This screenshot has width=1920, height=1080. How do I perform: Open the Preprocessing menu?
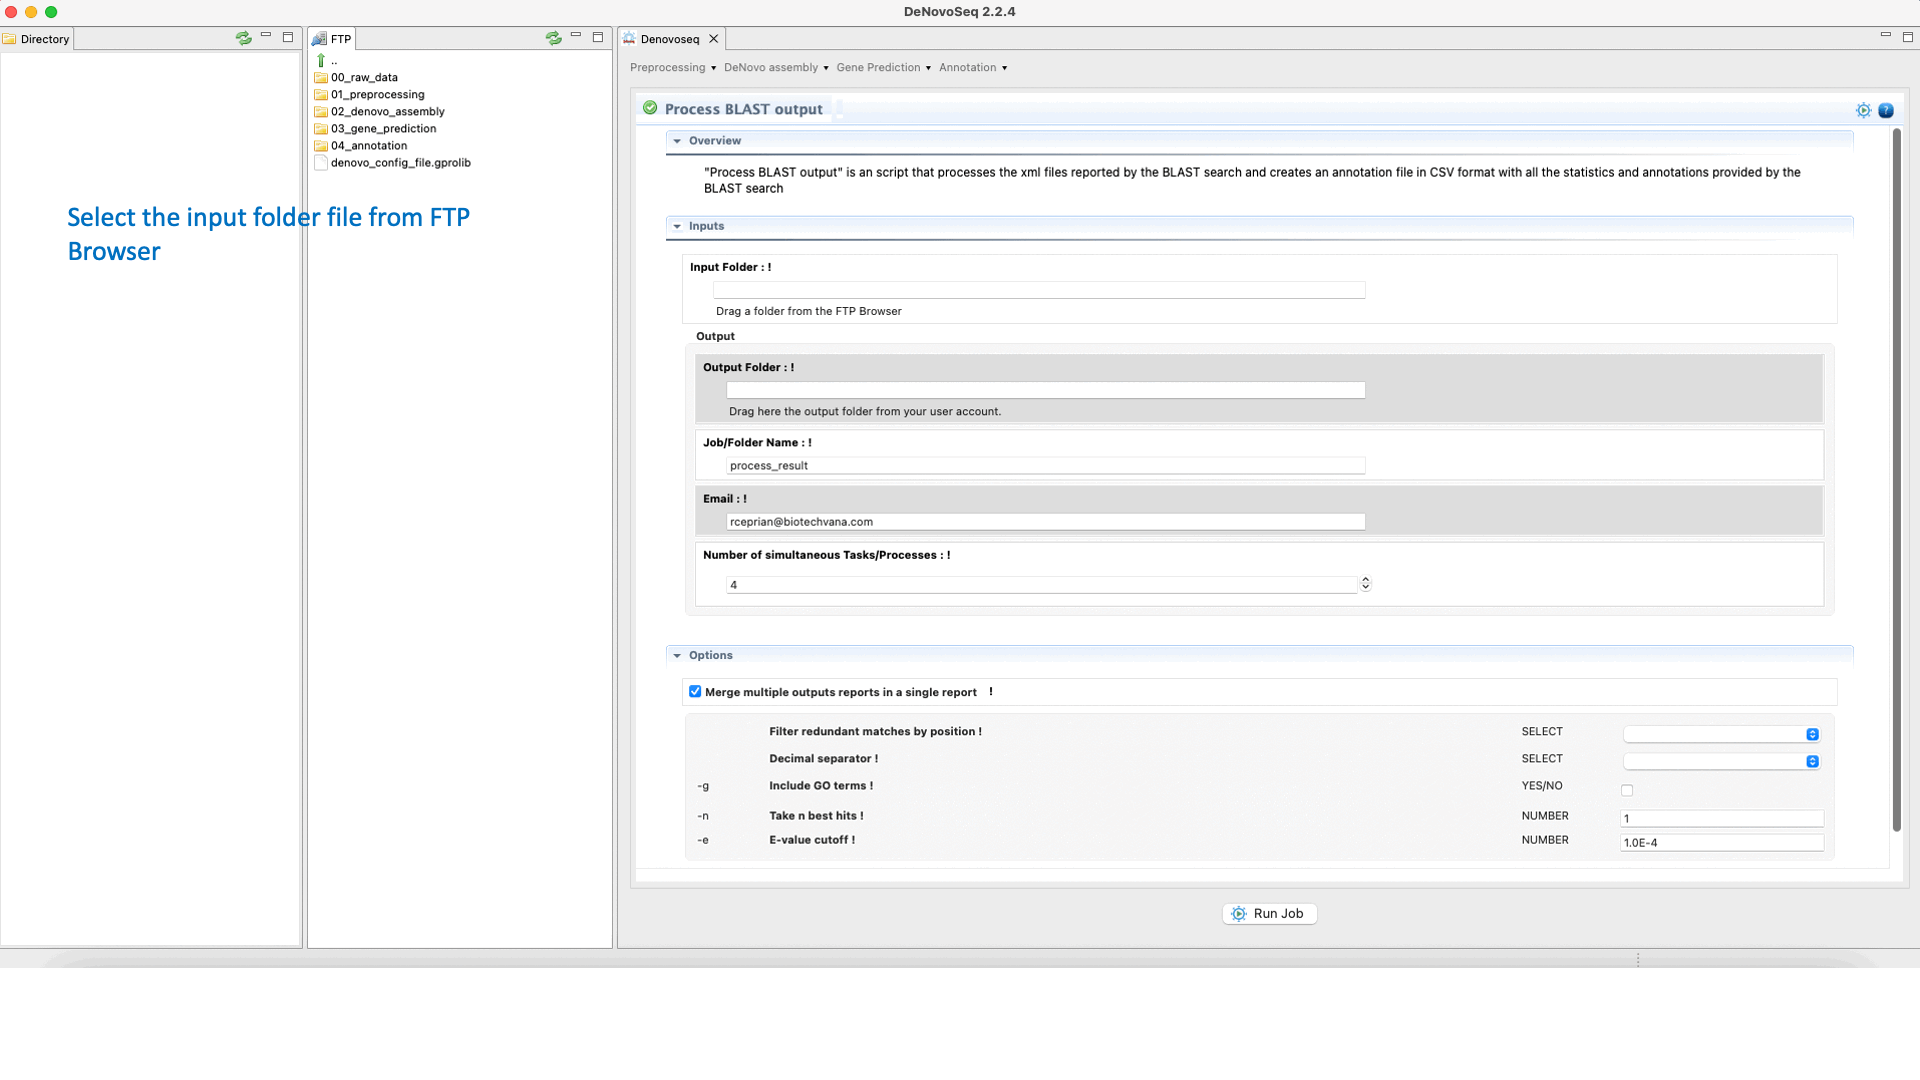672,68
